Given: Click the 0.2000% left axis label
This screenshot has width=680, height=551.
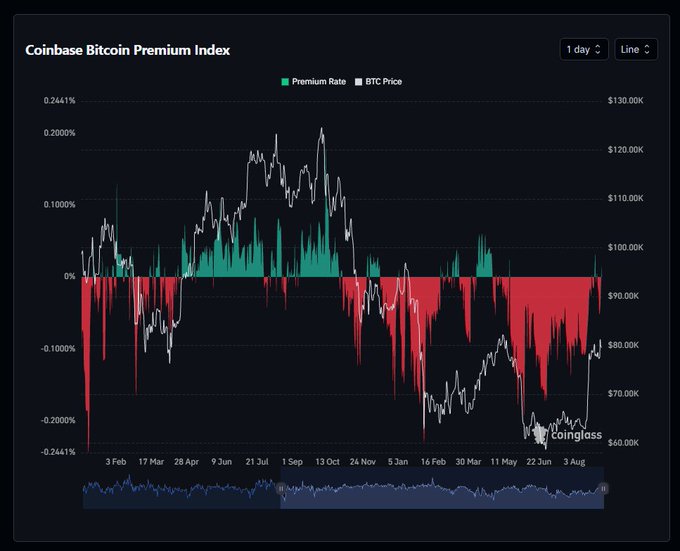Looking at the screenshot, I should (59, 133).
